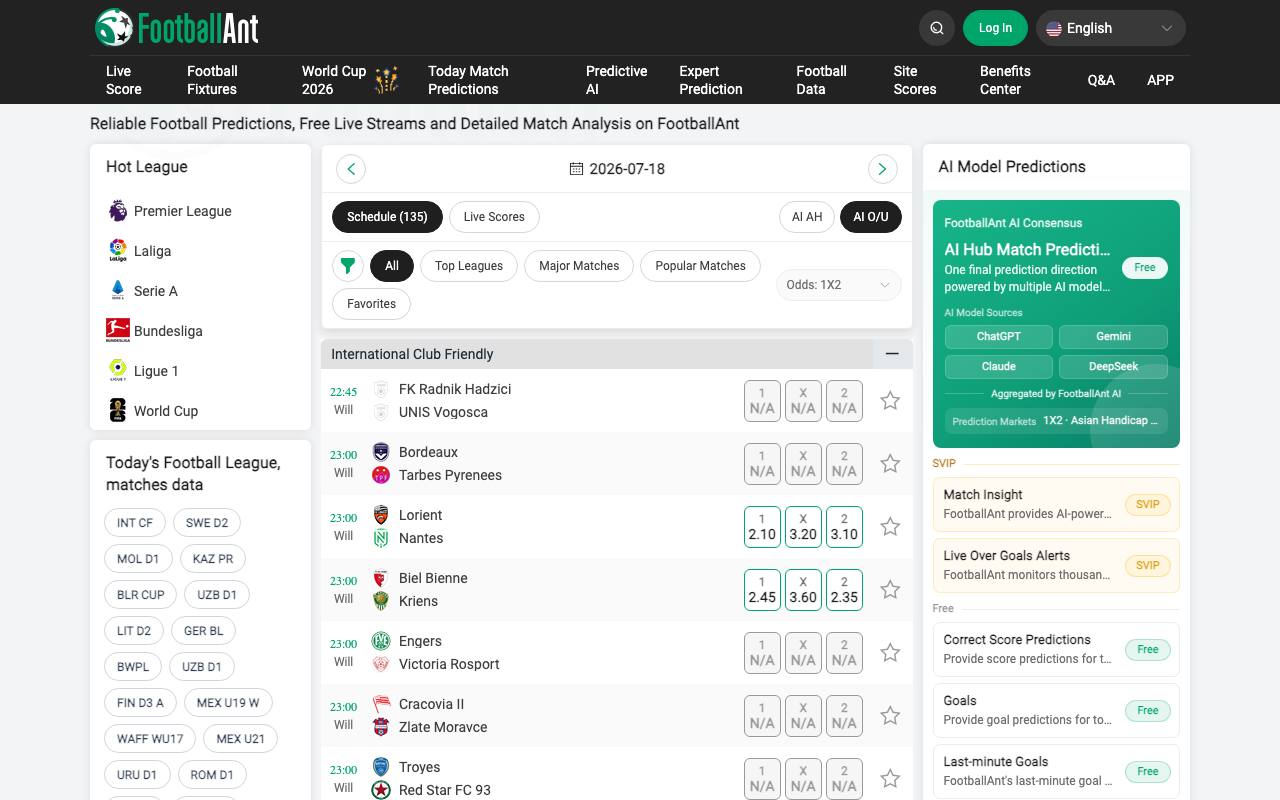The width and height of the screenshot is (1280, 800).
Task: Open the INT CF league tag
Action: tap(135, 523)
